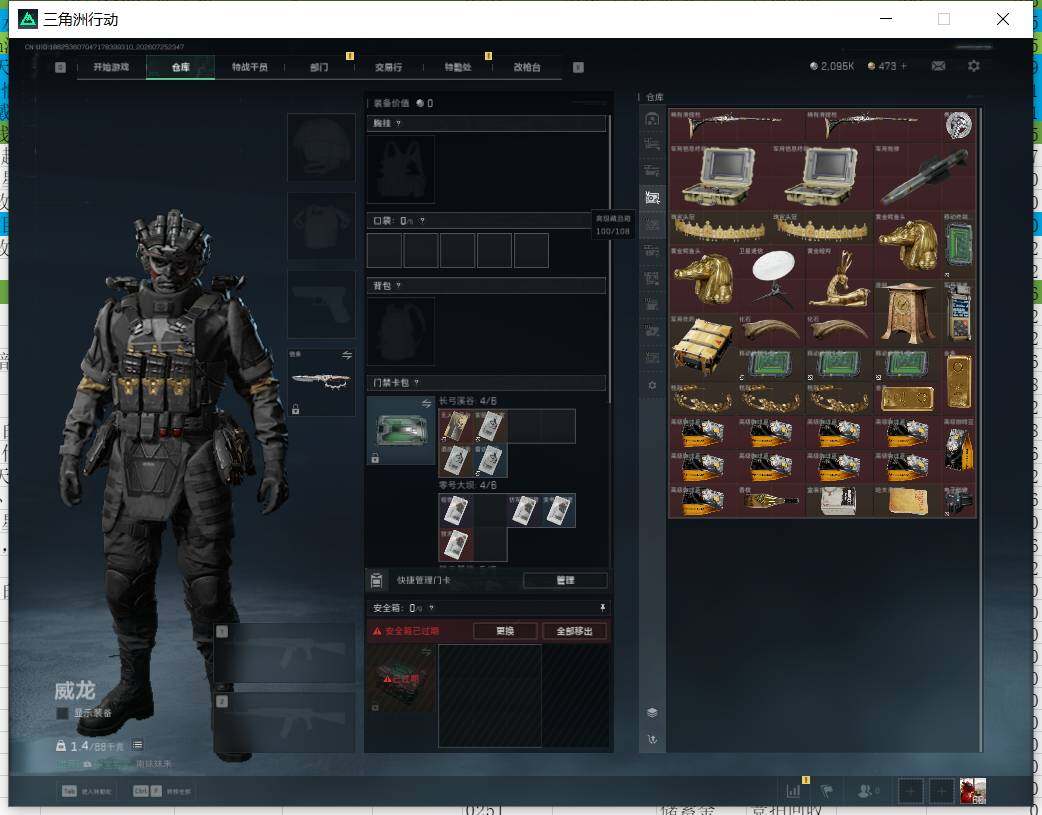
Task: Click the stack items icon in warehouse sidebar
Action: (x=652, y=713)
